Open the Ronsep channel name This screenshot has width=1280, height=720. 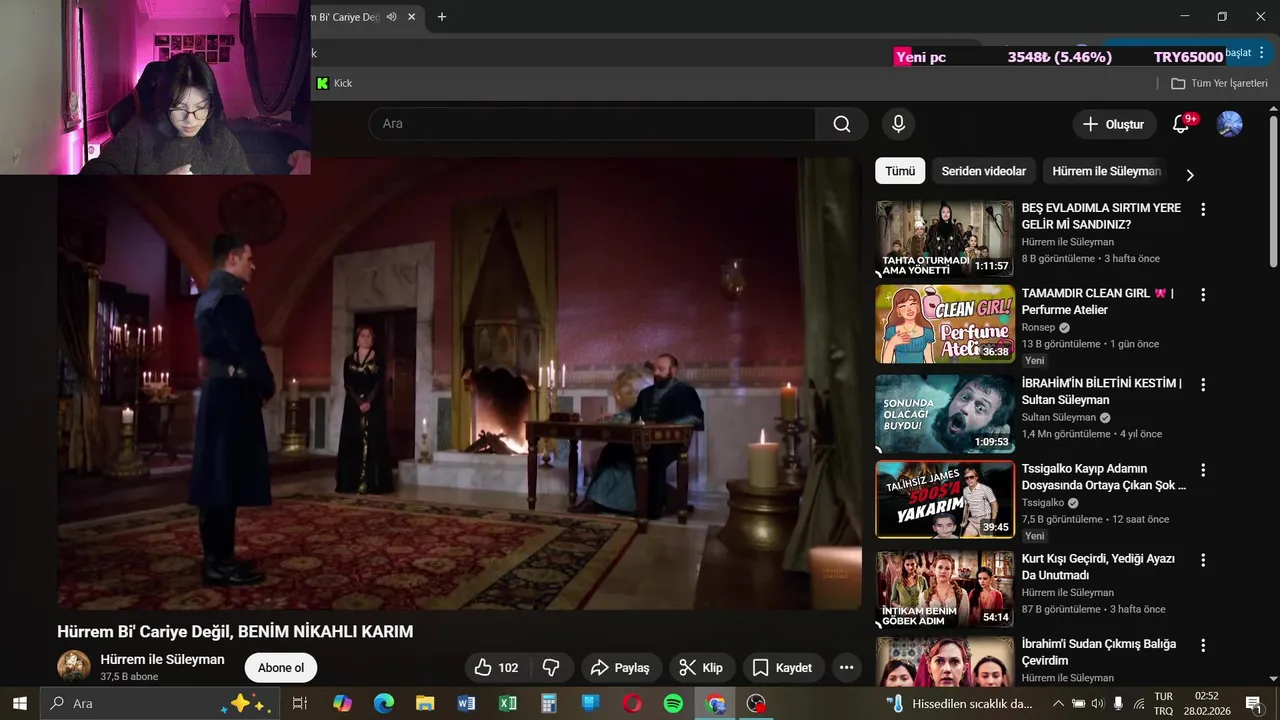(1039, 327)
